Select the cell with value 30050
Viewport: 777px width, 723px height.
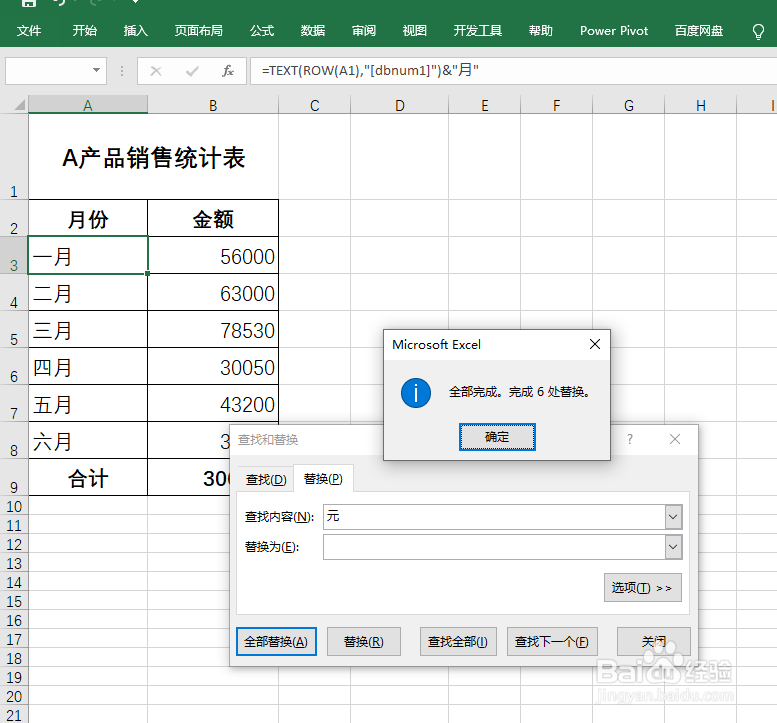click(213, 366)
